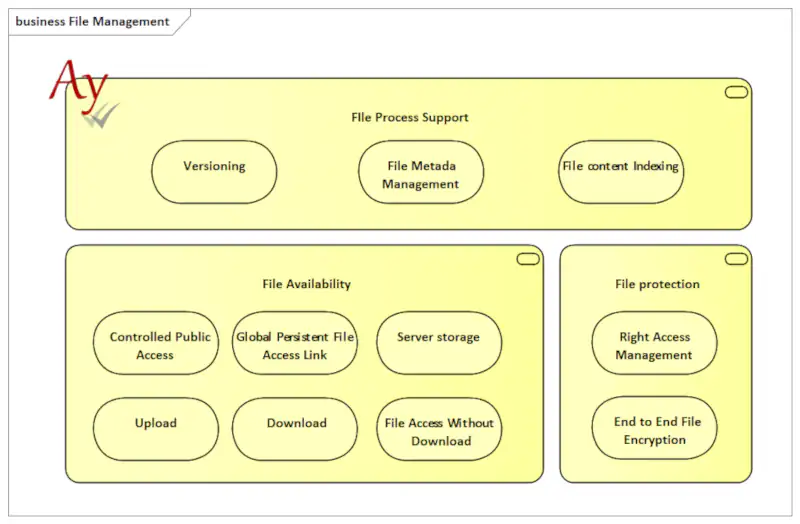Click the capability icon in File protection box
Image resolution: width=800 pixels, height=524 pixels.
click(x=736, y=259)
